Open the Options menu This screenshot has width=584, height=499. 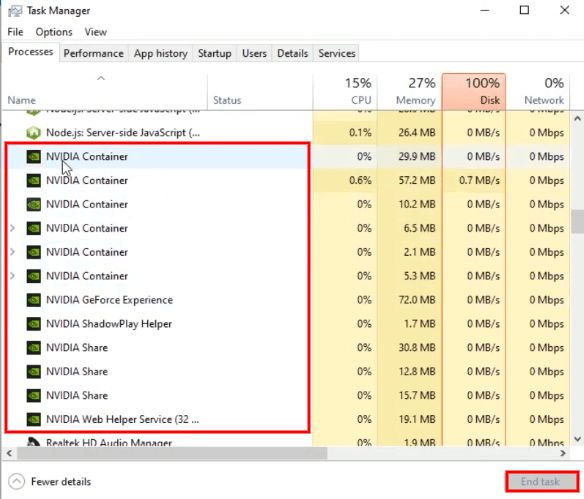click(54, 32)
